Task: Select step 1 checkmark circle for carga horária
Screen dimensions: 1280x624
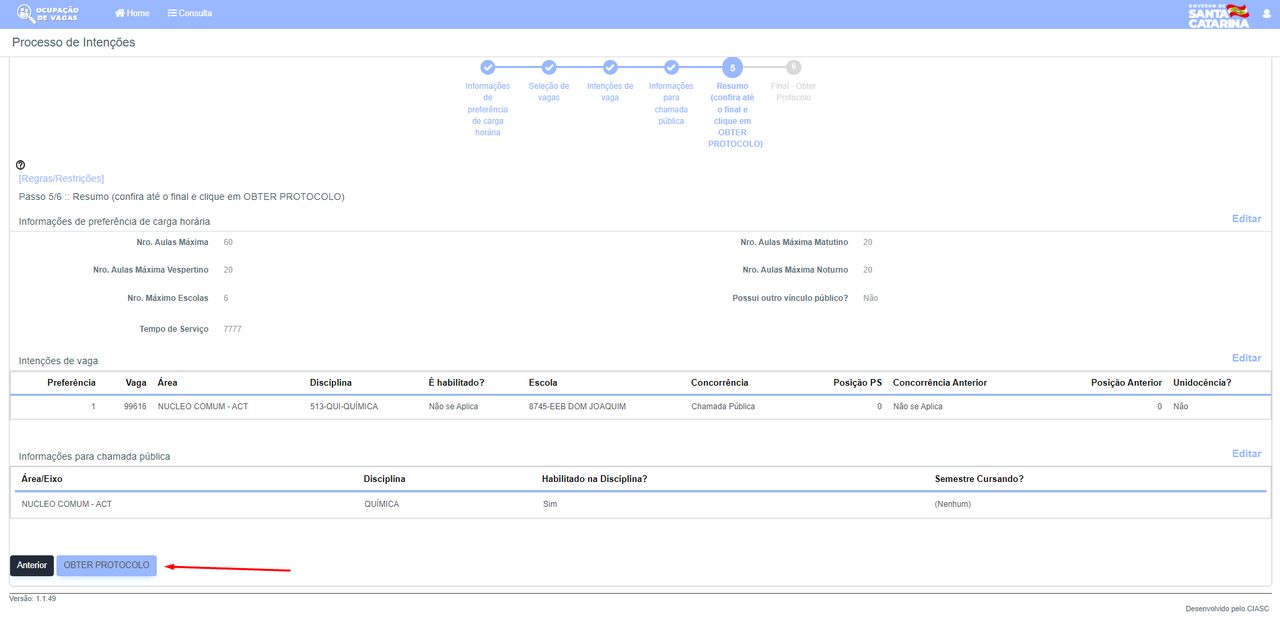Action: click(x=488, y=68)
